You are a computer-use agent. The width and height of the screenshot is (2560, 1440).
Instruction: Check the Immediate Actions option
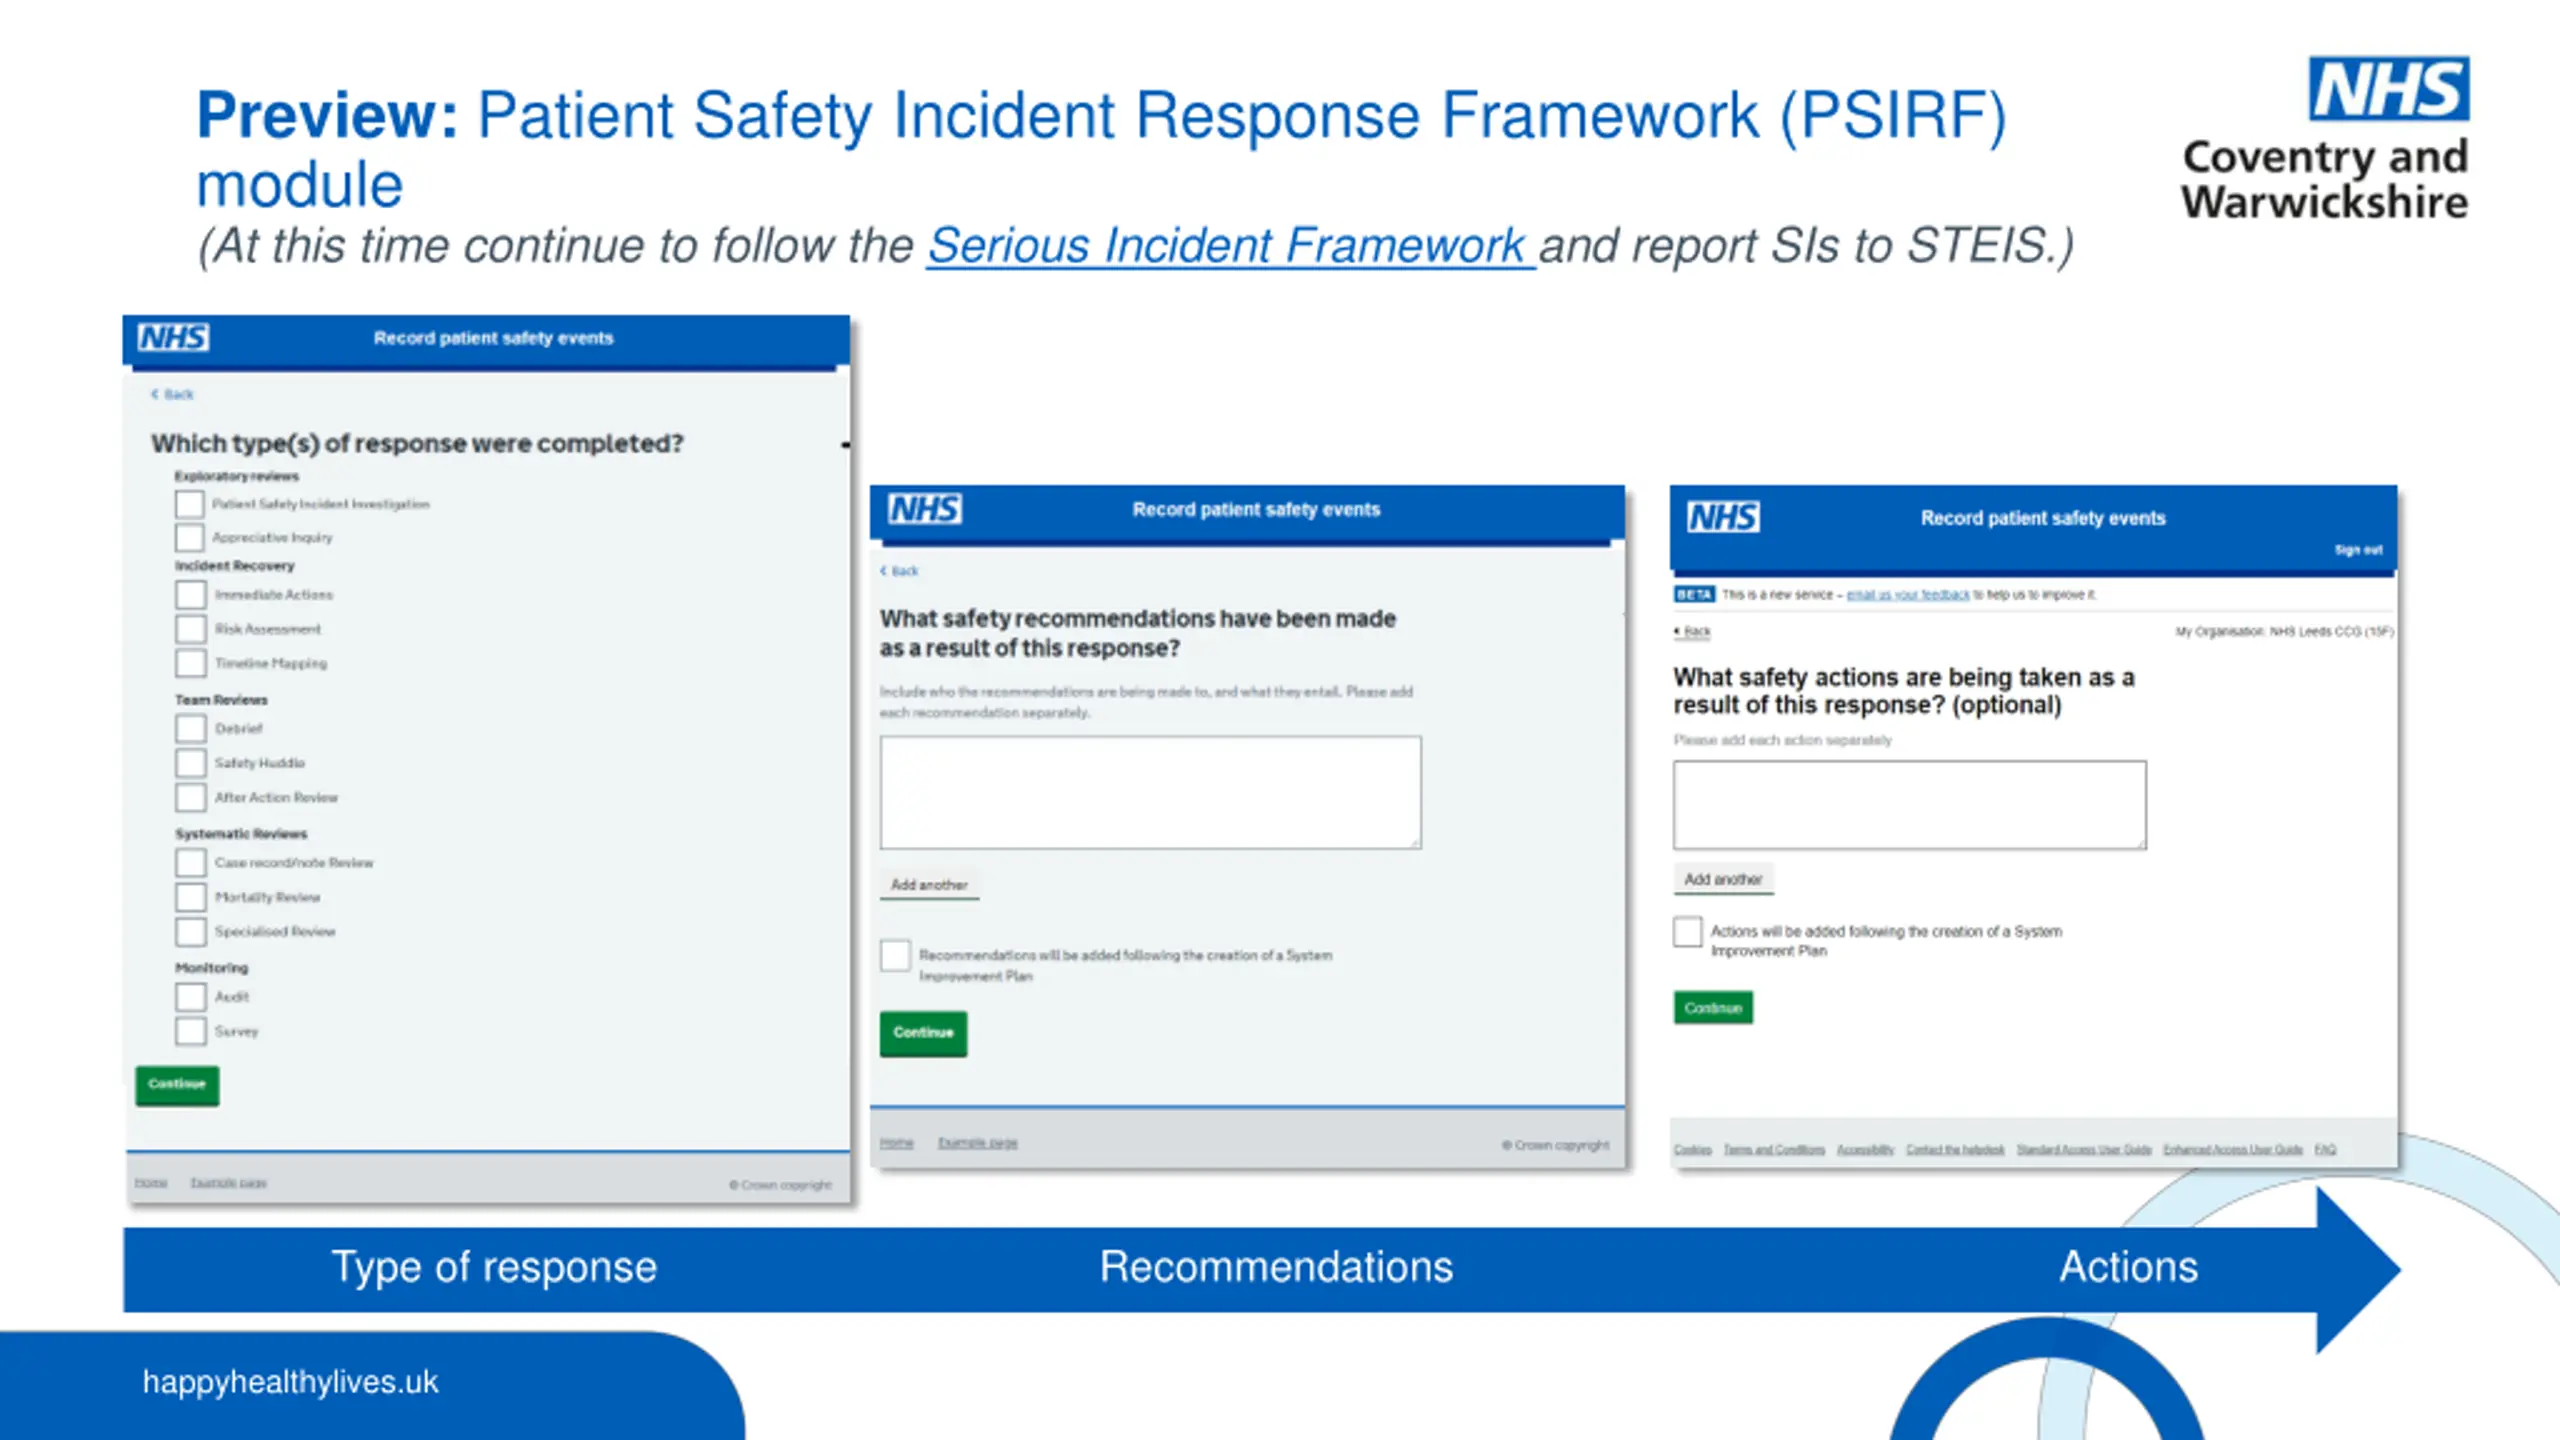191,595
